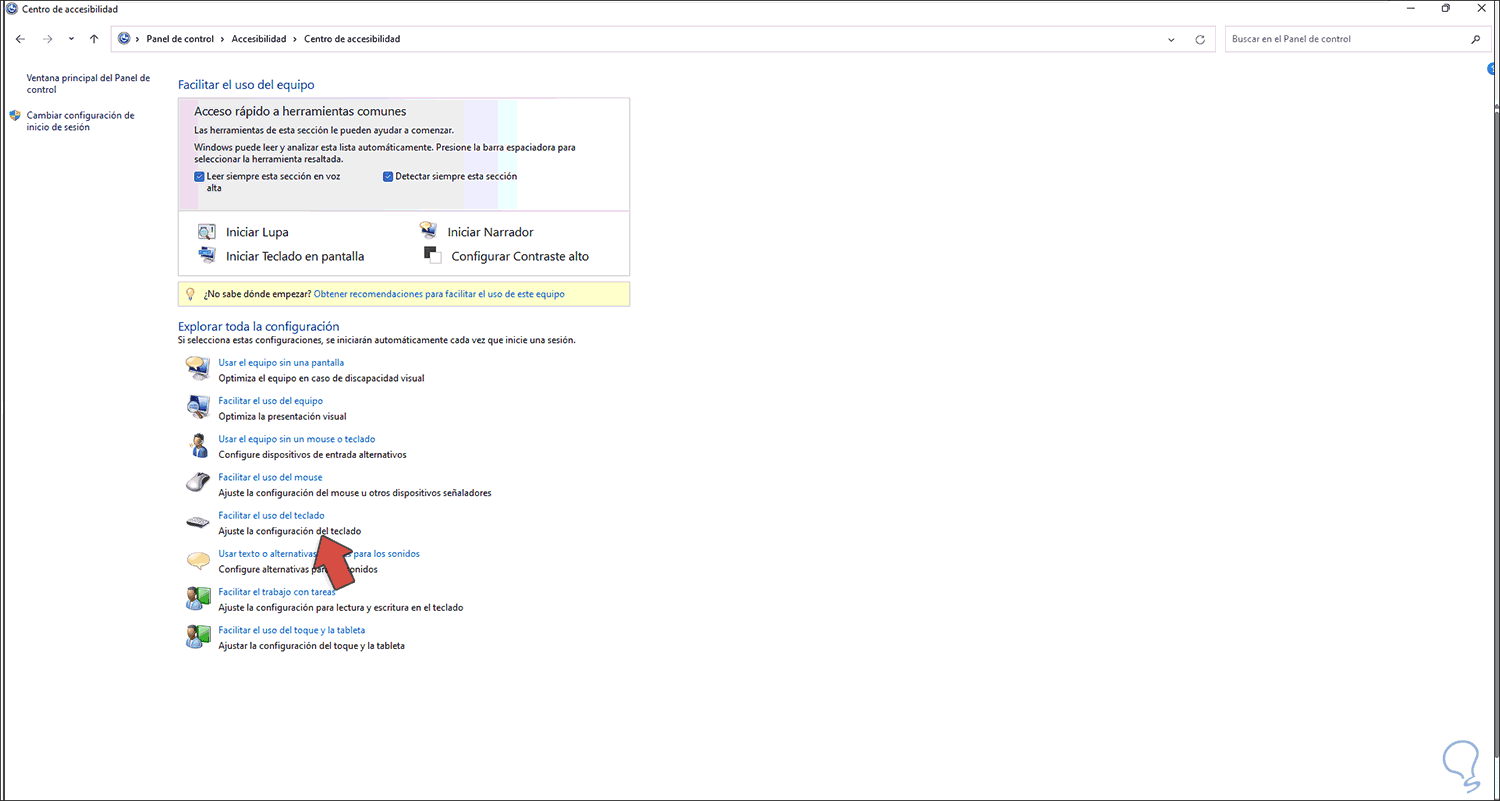The height and width of the screenshot is (801, 1500).
Task: Click the keyboard icon for 'uso del teclado'
Action: tap(197, 521)
